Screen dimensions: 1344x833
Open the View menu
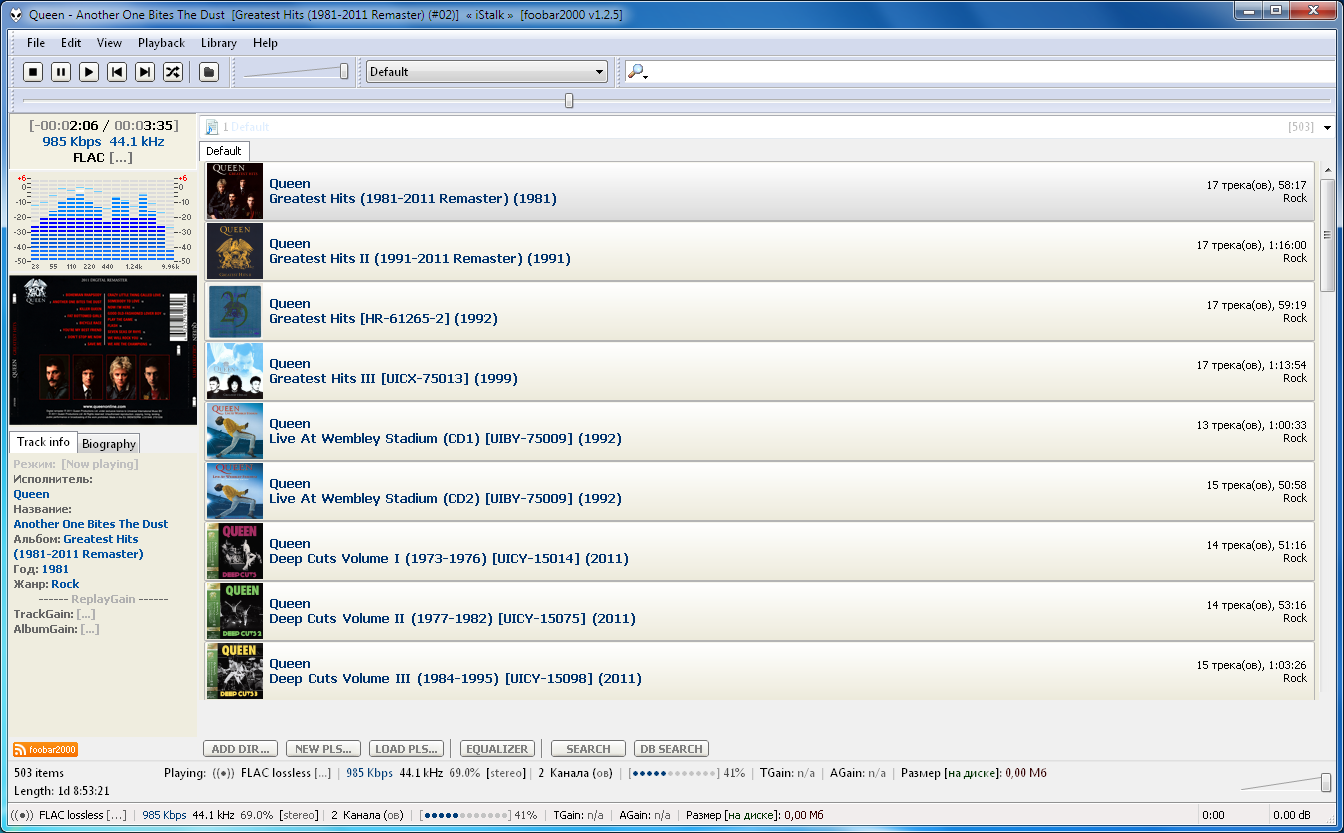109,43
